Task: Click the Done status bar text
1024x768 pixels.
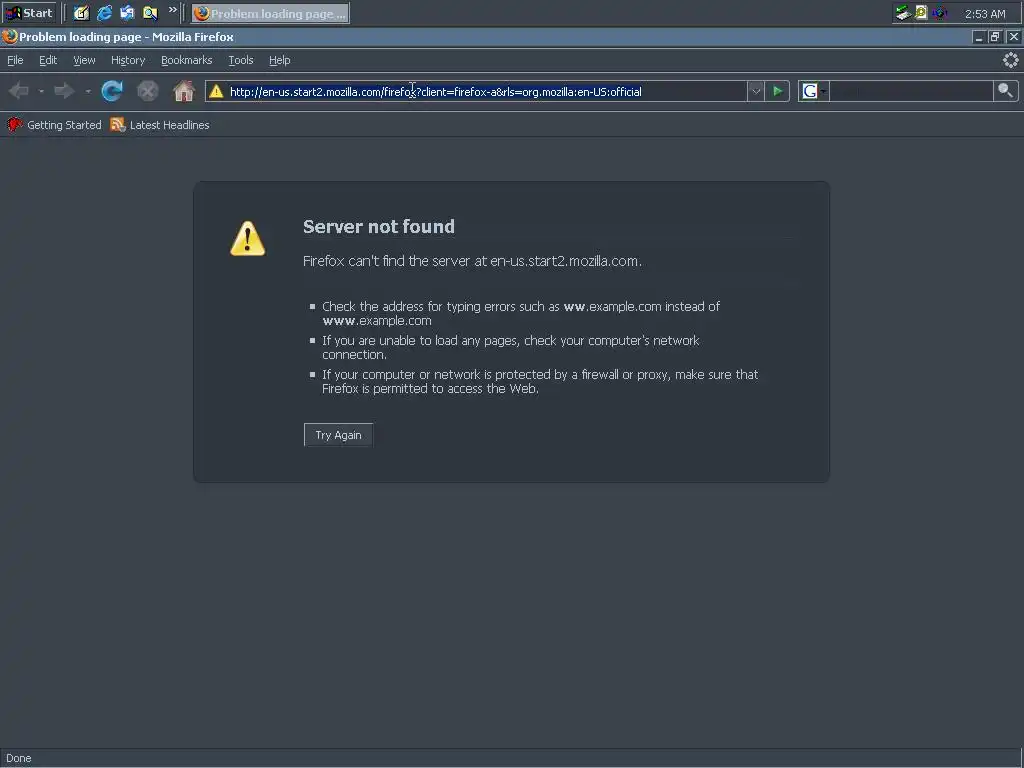Action: [x=18, y=758]
